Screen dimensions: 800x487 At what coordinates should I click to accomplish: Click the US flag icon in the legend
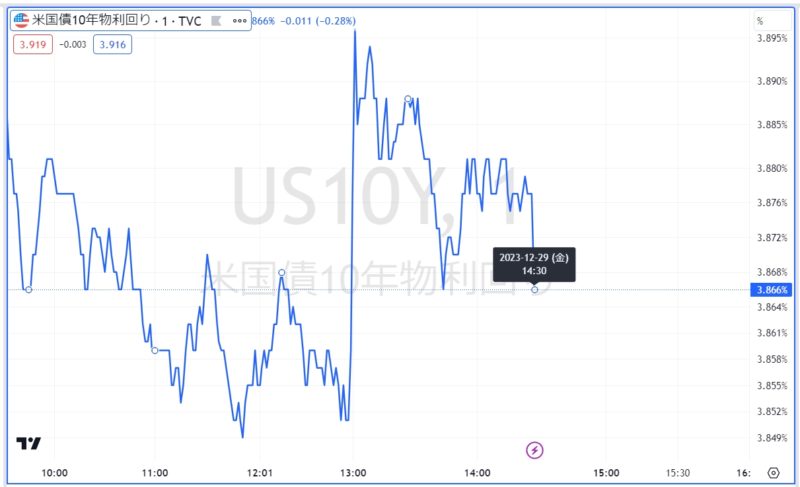(x=21, y=20)
